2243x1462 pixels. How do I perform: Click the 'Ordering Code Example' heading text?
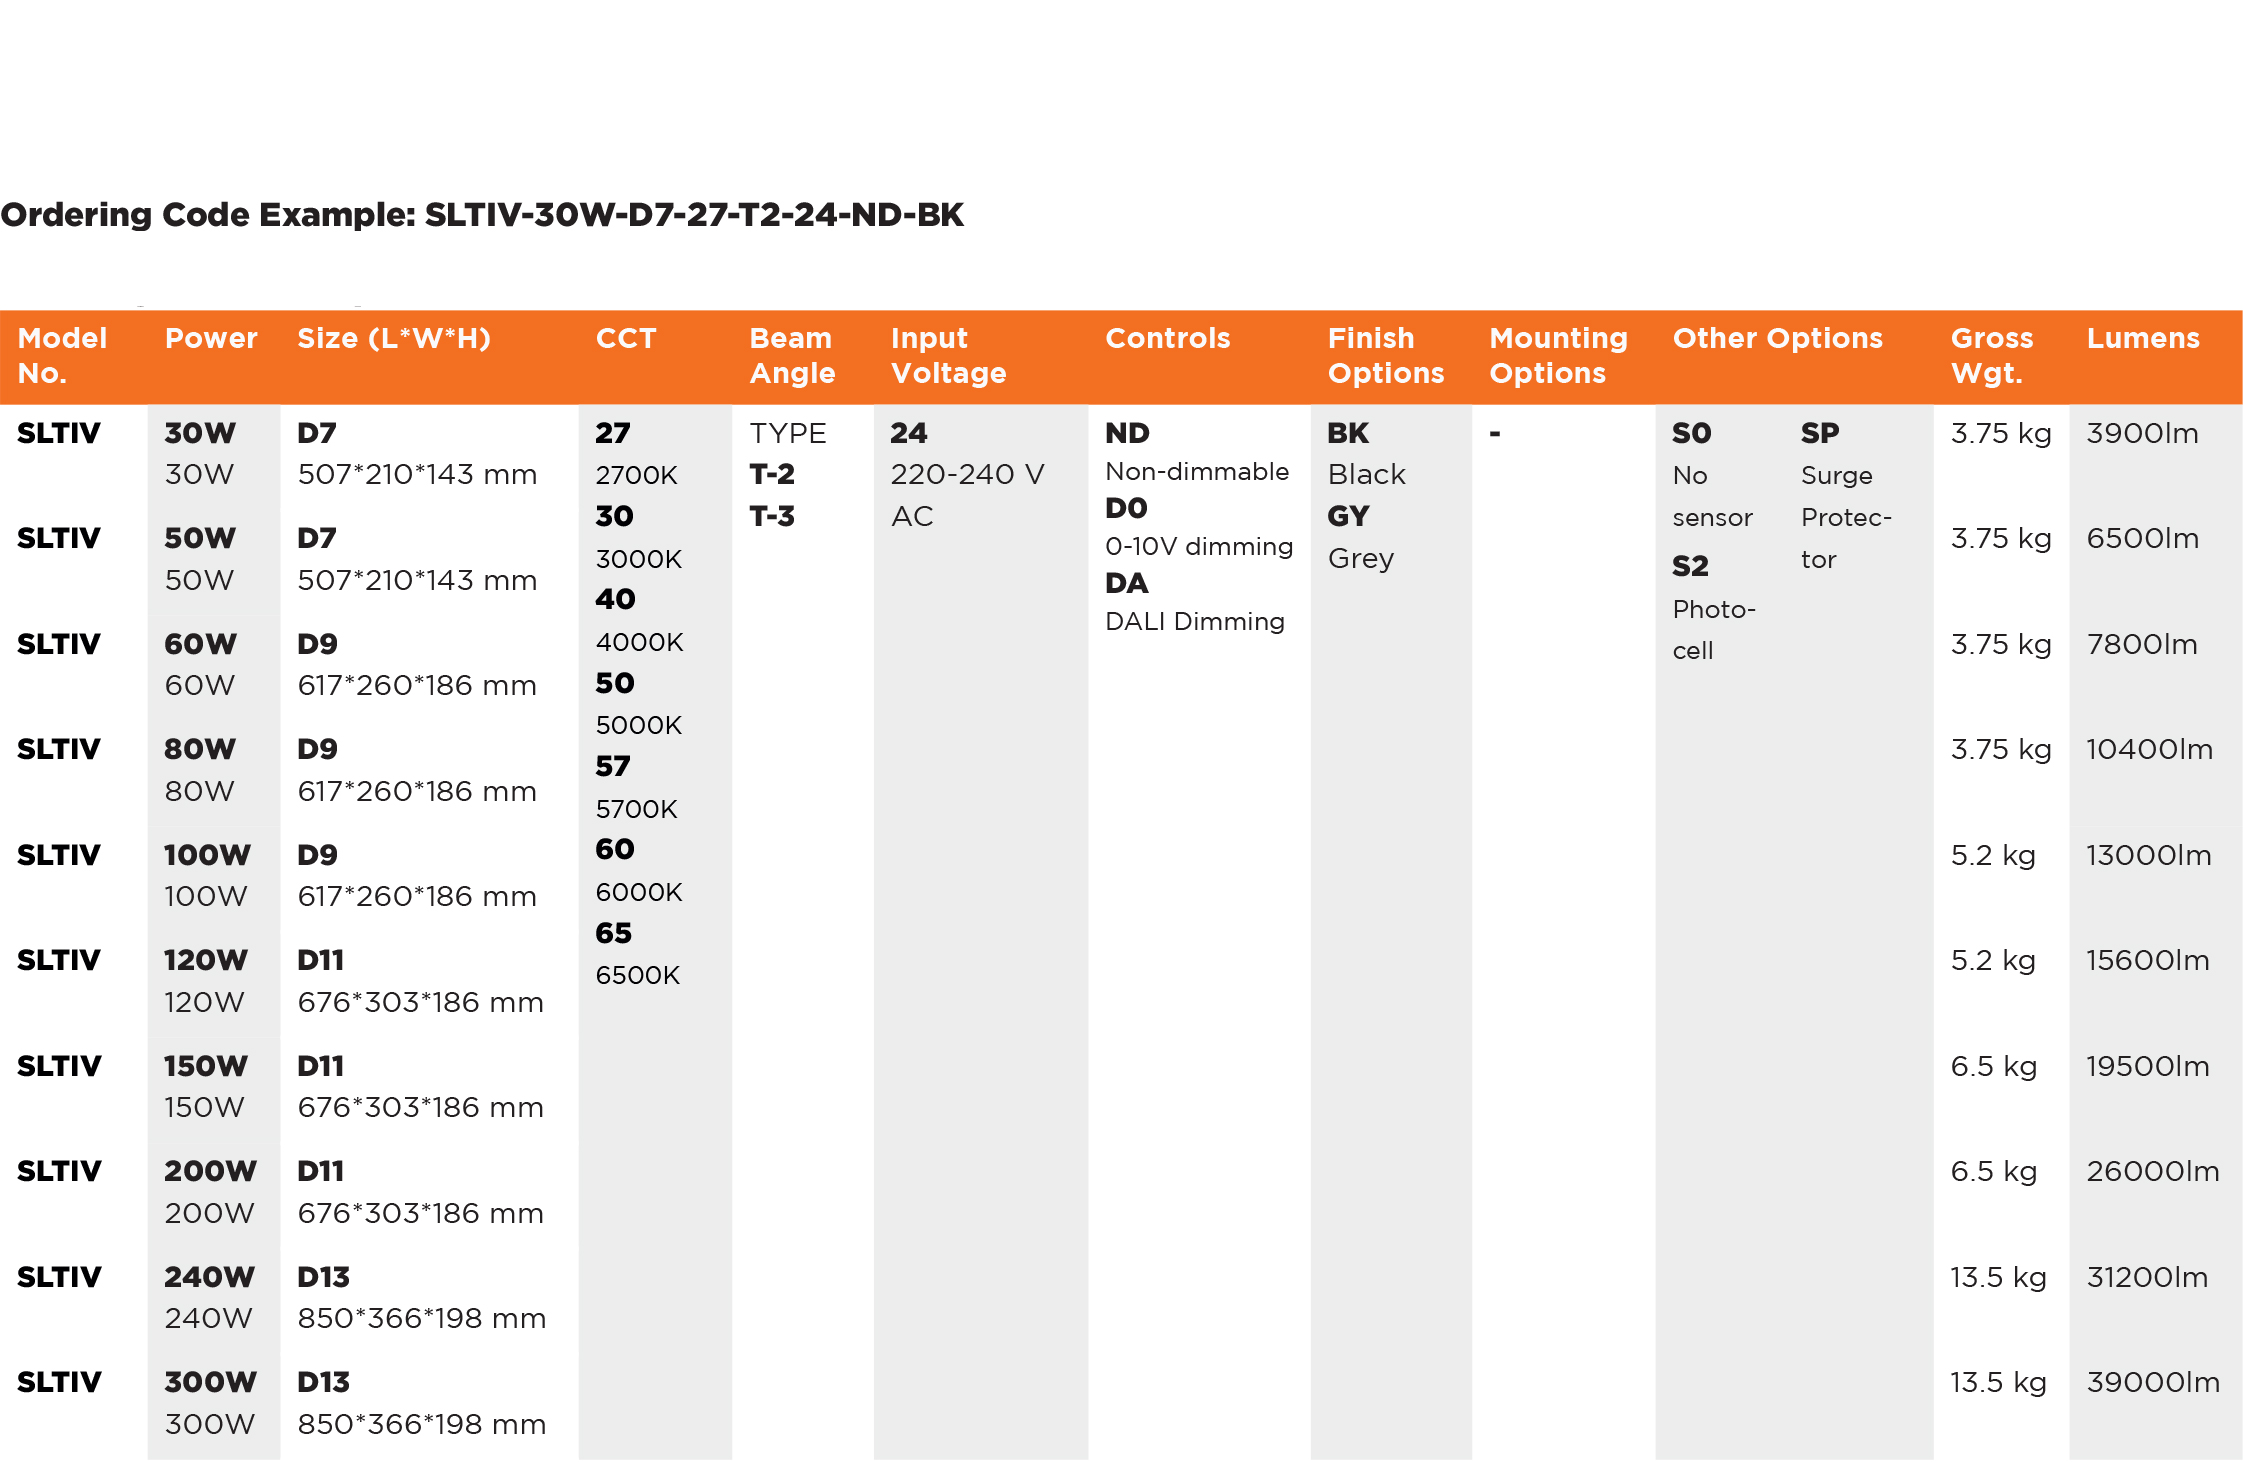tap(482, 215)
